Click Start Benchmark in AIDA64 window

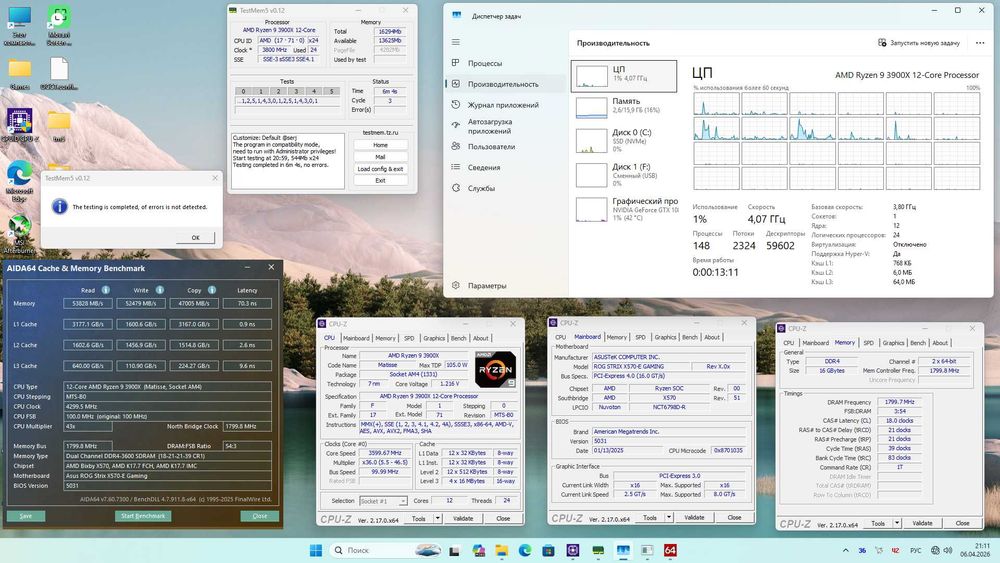point(143,516)
